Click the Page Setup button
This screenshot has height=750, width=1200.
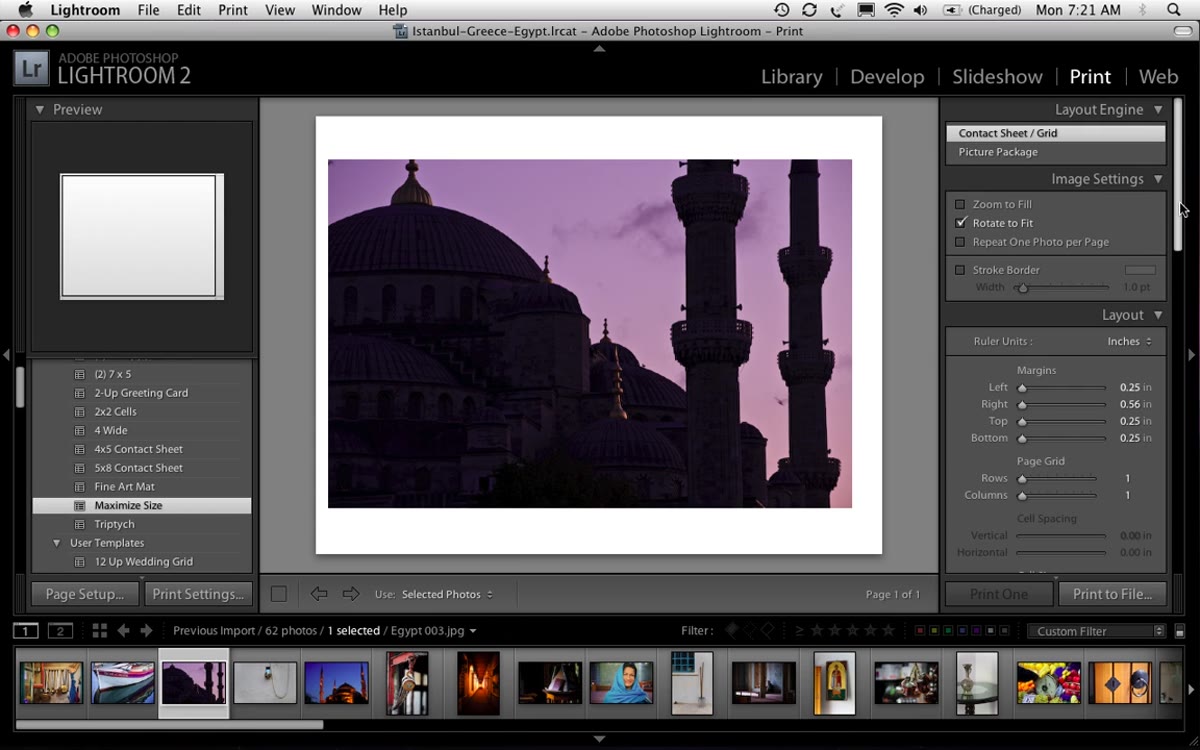84,594
